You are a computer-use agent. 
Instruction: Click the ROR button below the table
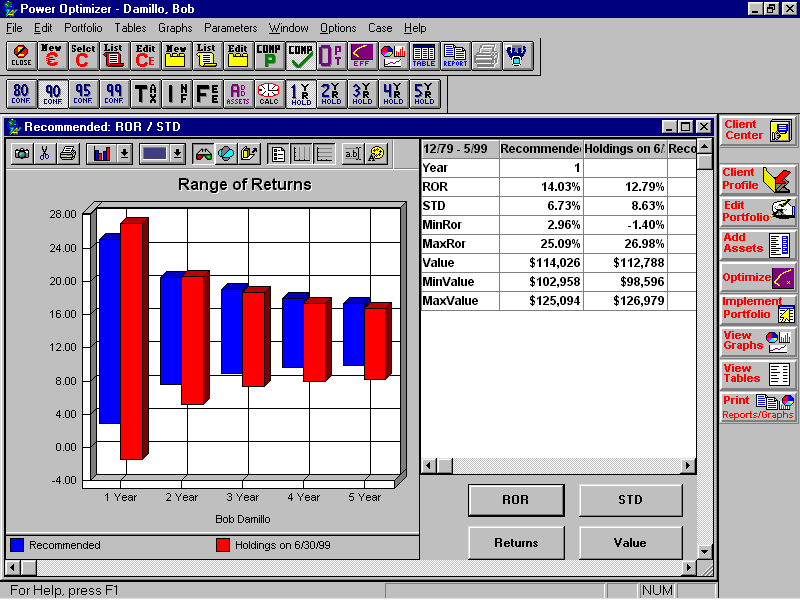(516, 500)
